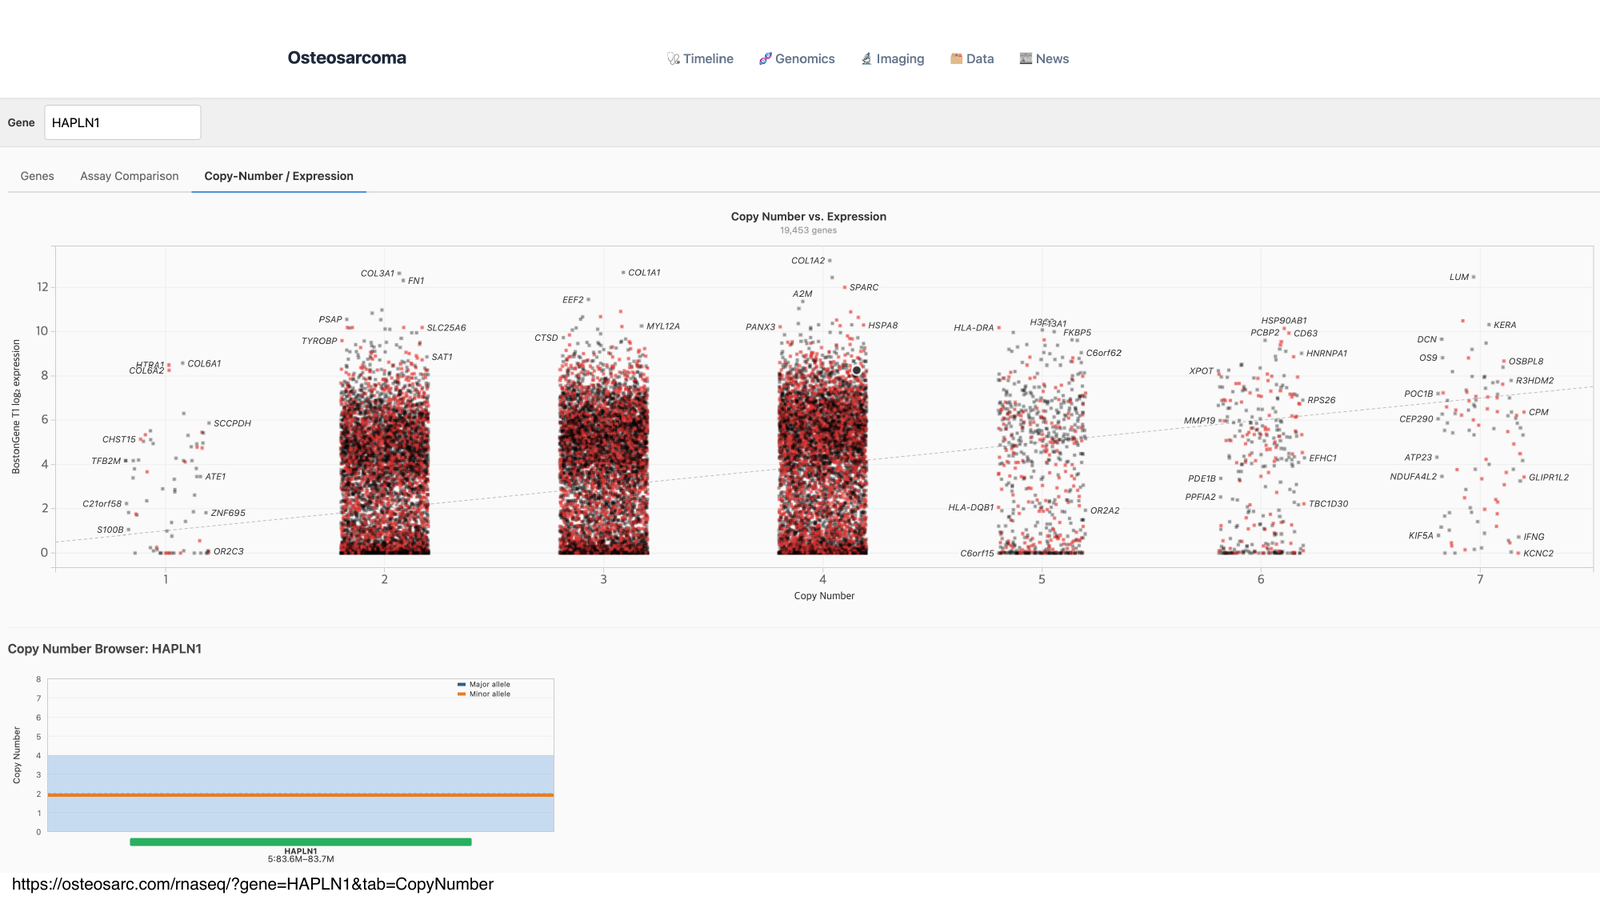This screenshot has height=900, width=1600.
Task: Toggle the Minor allele legend entry
Action: point(484,694)
